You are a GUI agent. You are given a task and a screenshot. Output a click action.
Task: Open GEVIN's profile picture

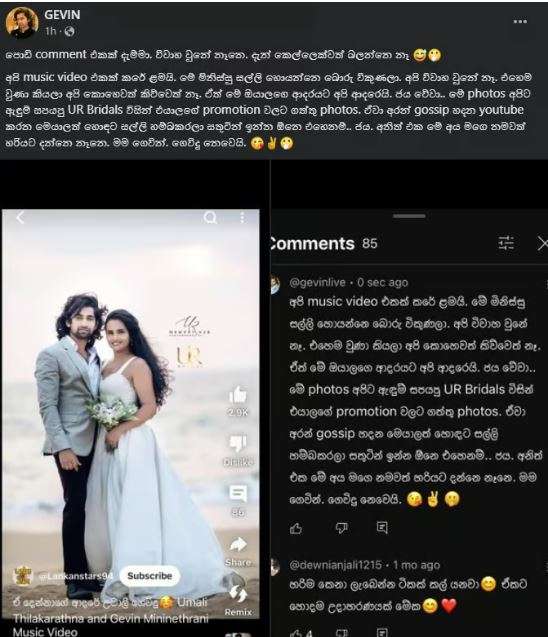click(x=22, y=23)
